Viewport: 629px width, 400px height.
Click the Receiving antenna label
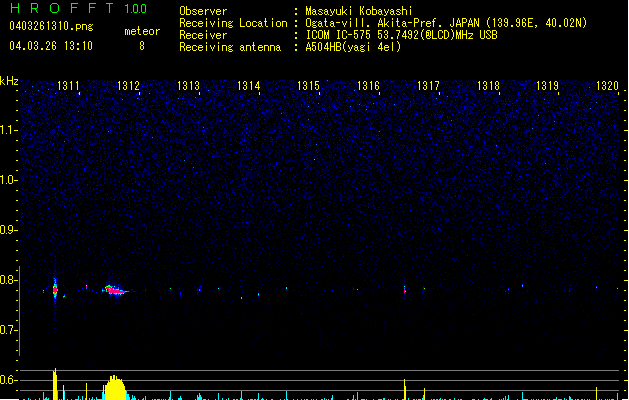(230, 47)
